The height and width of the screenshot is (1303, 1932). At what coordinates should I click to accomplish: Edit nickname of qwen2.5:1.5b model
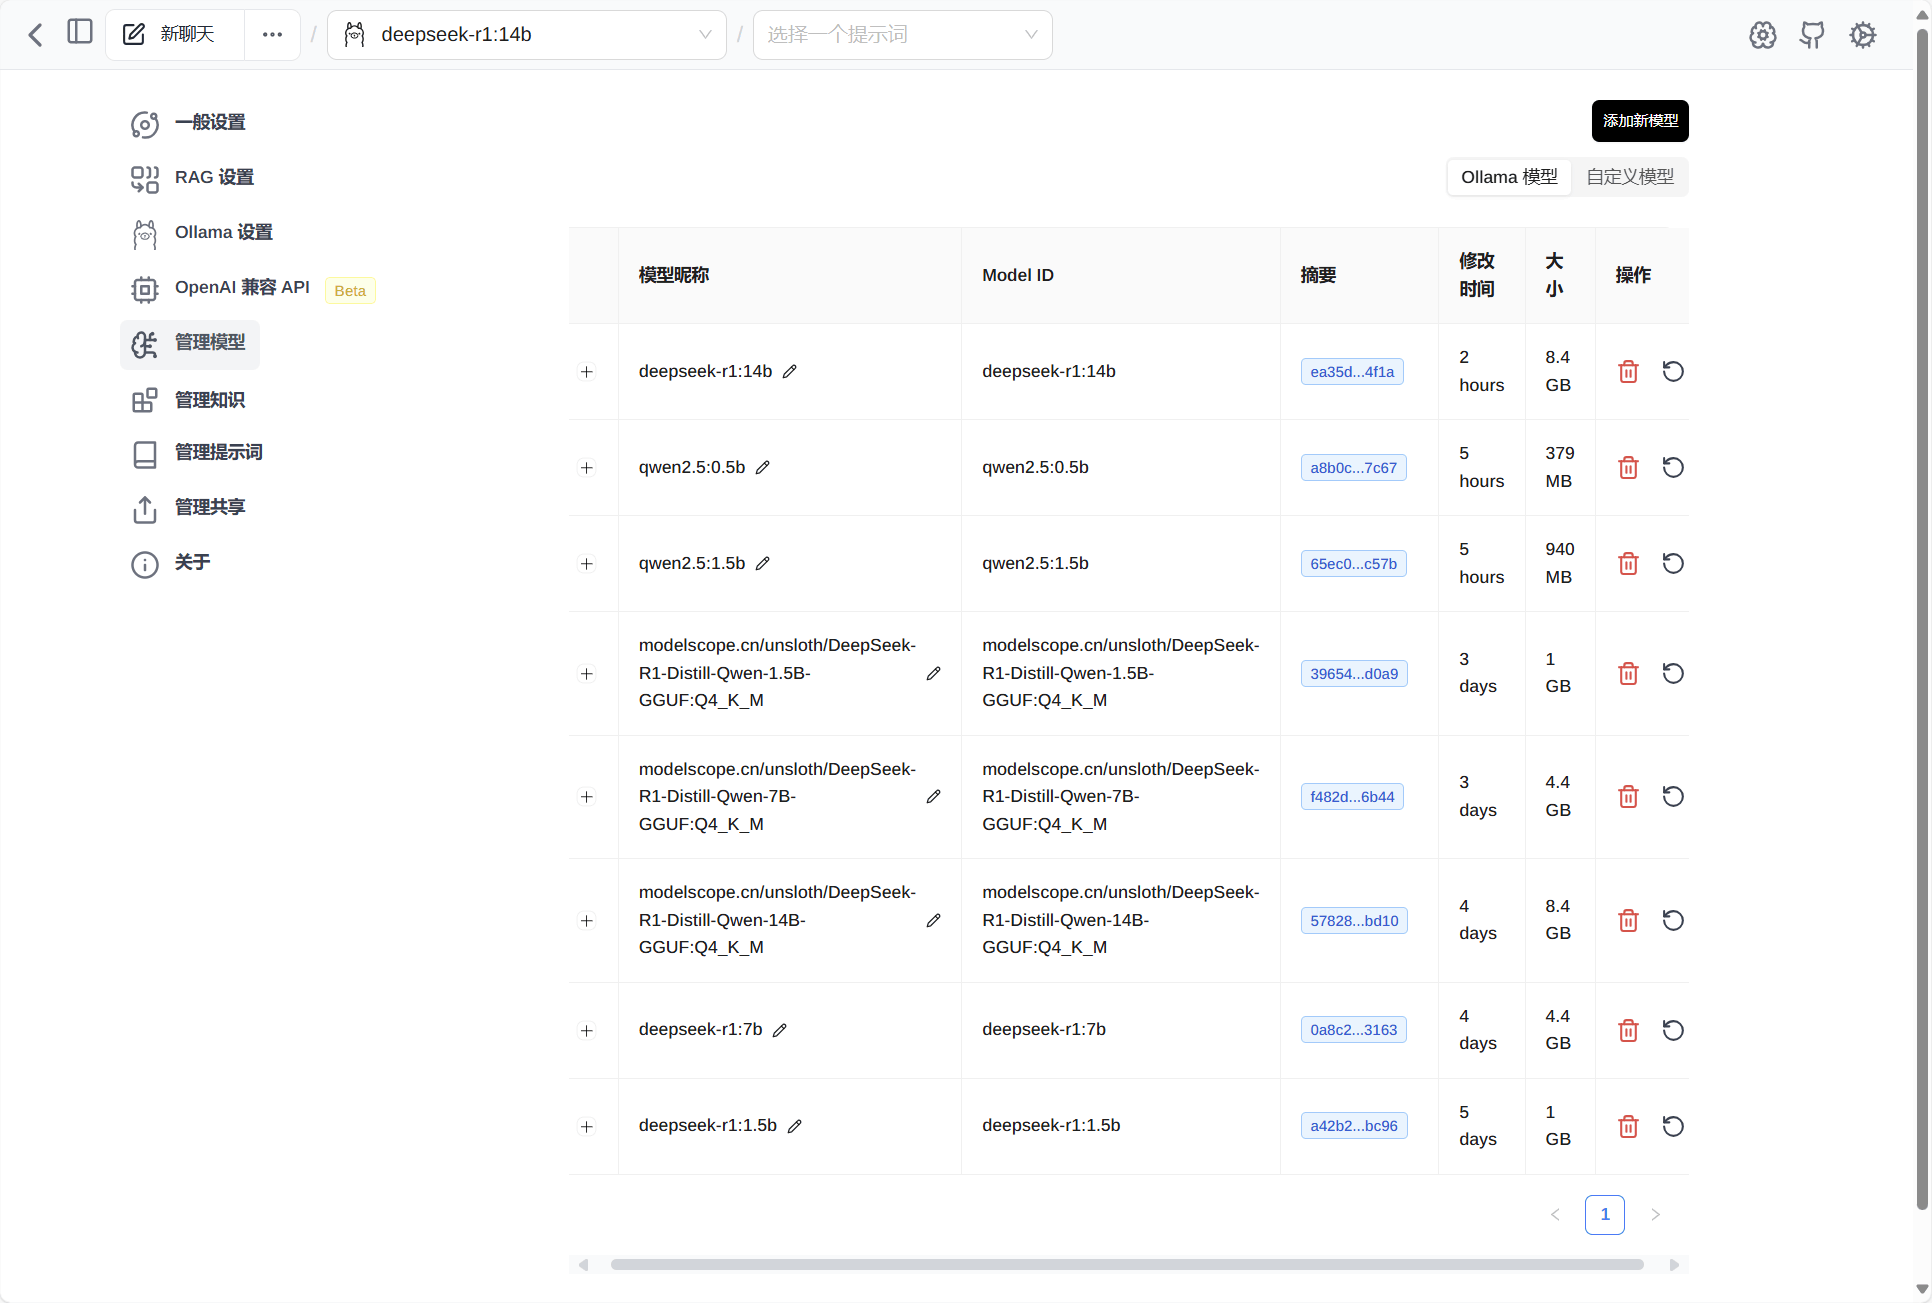click(x=763, y=564)
